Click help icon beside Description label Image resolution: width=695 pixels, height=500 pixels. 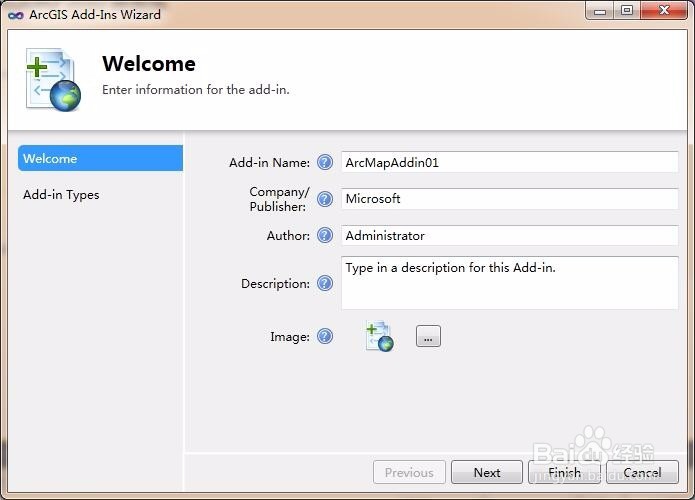325,283
